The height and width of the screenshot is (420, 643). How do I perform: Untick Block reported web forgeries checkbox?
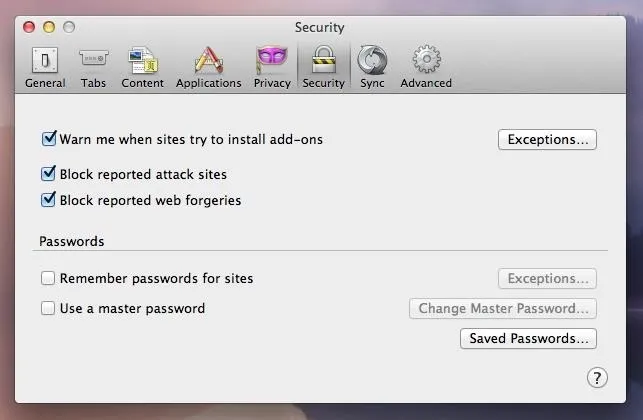[x=48, y=200]
